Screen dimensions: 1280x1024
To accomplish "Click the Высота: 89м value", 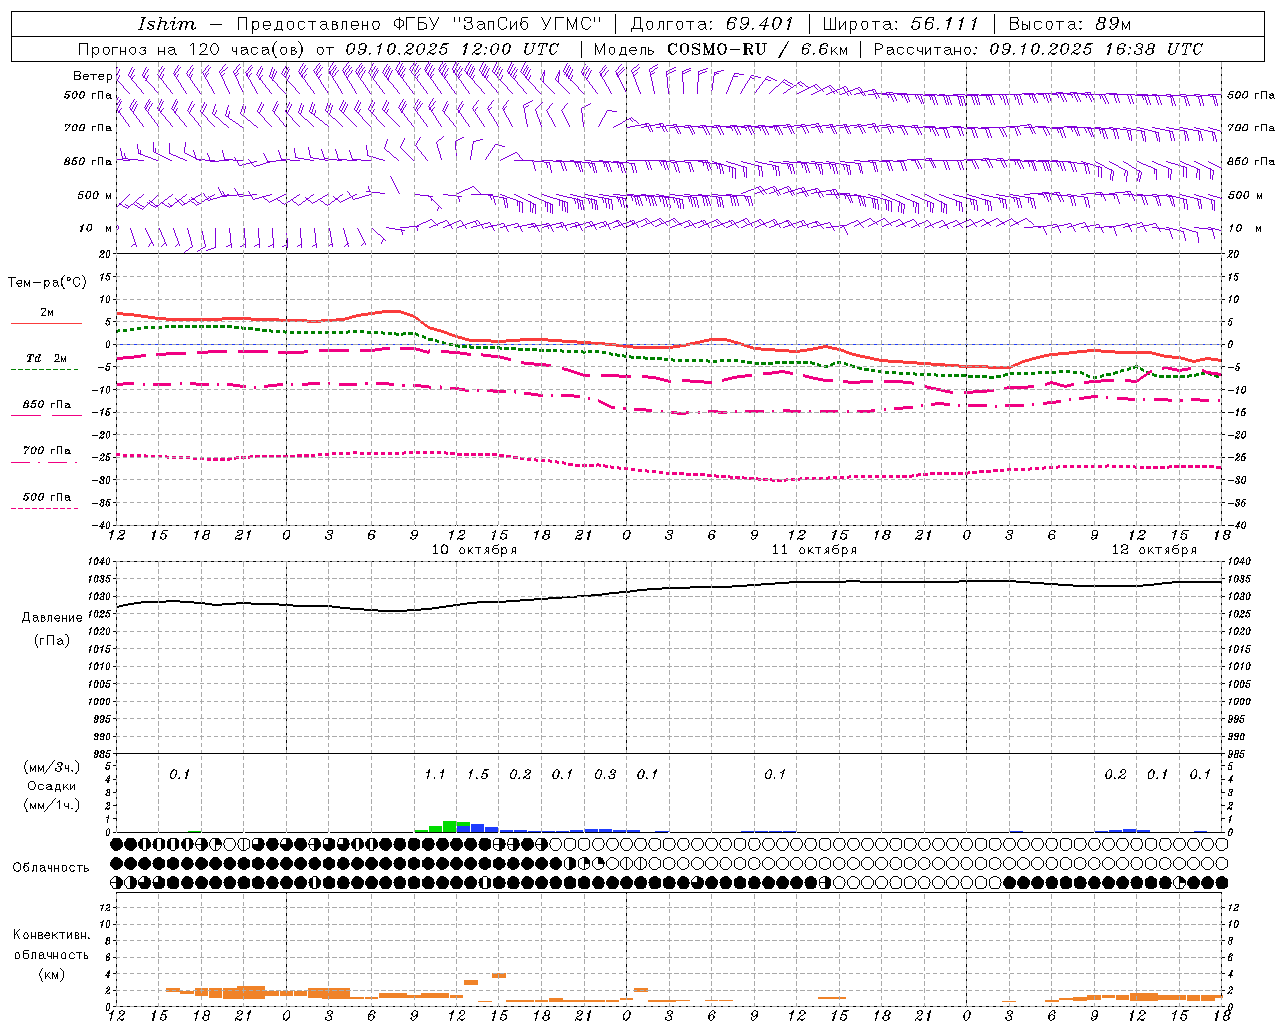I will [x=1070, y=24].
